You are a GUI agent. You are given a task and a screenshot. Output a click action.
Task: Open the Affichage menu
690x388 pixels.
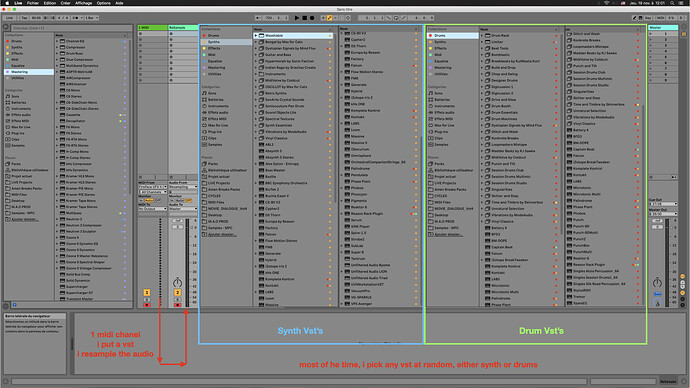tap(83, 3)
